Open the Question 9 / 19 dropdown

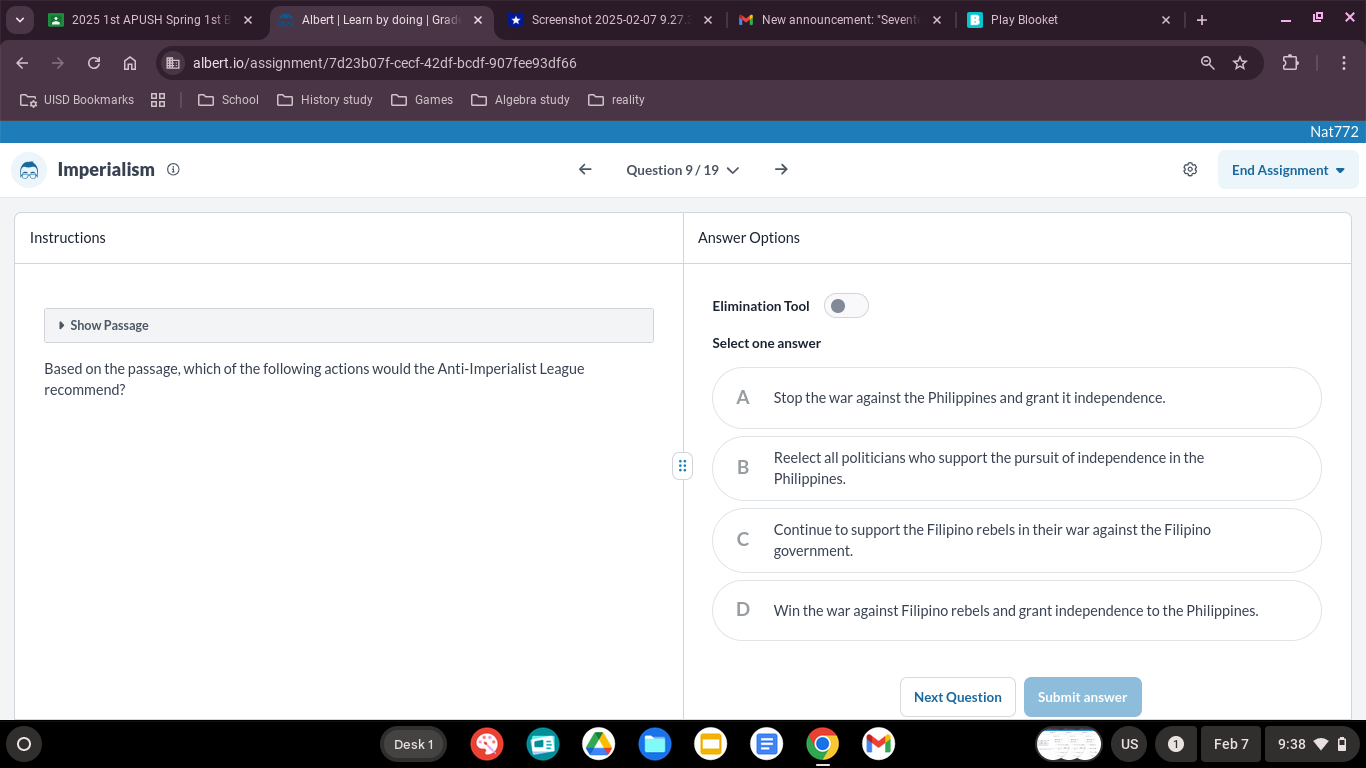point(683,170)
